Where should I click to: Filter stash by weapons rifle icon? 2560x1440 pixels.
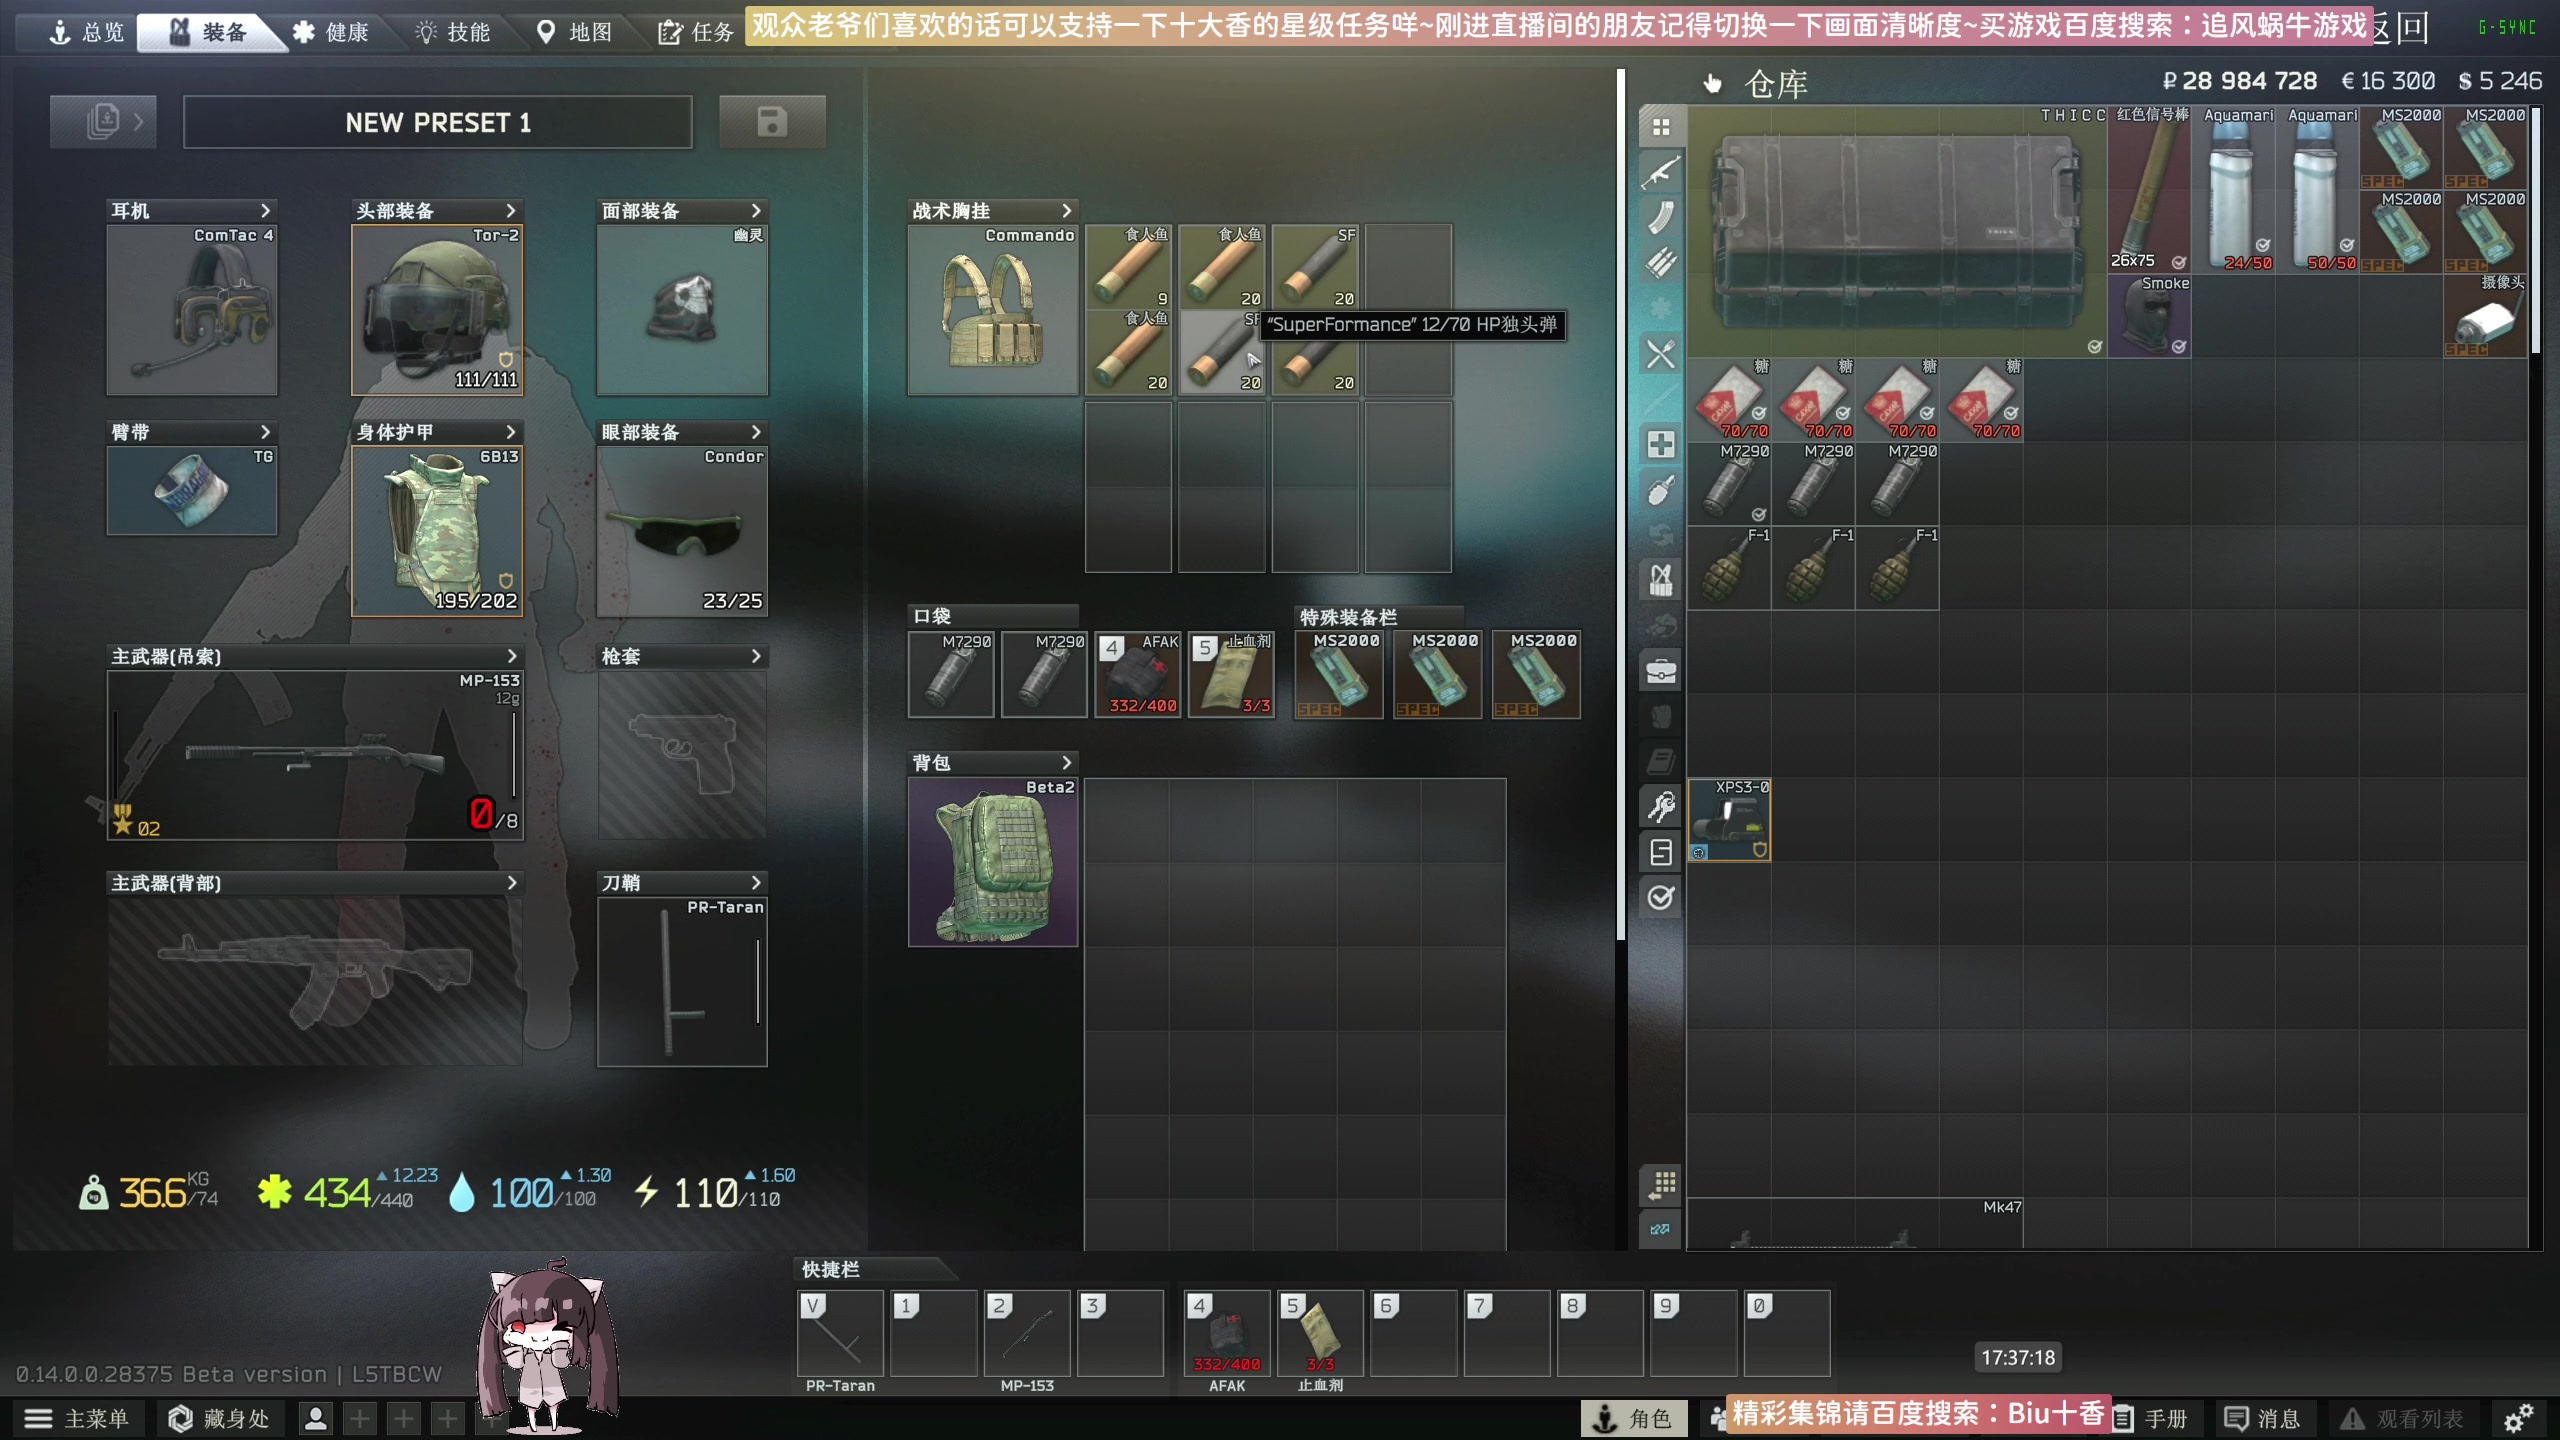(1661, 172)
